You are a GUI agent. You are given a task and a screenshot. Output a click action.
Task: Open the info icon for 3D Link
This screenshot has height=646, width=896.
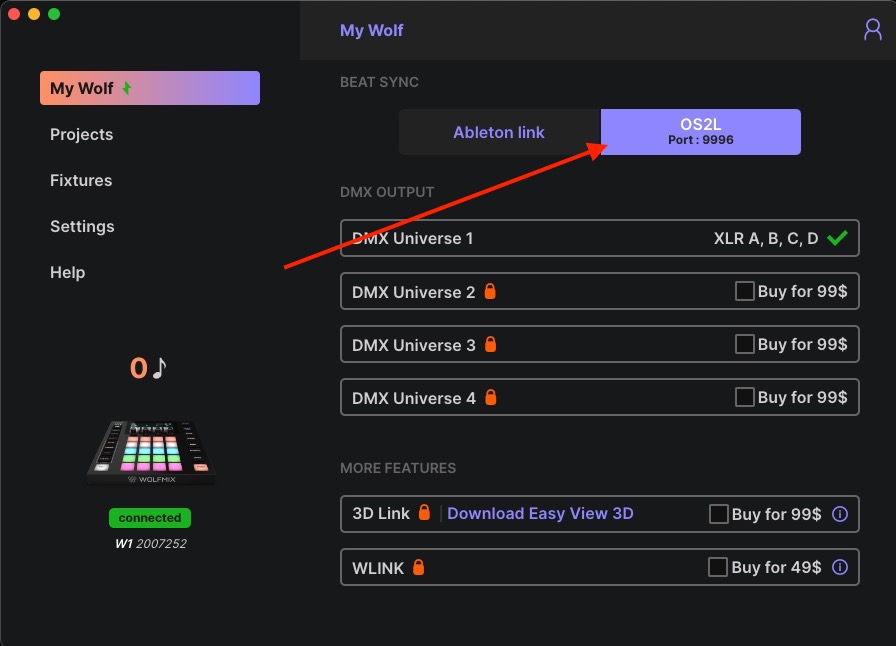[x=839, y=514]
